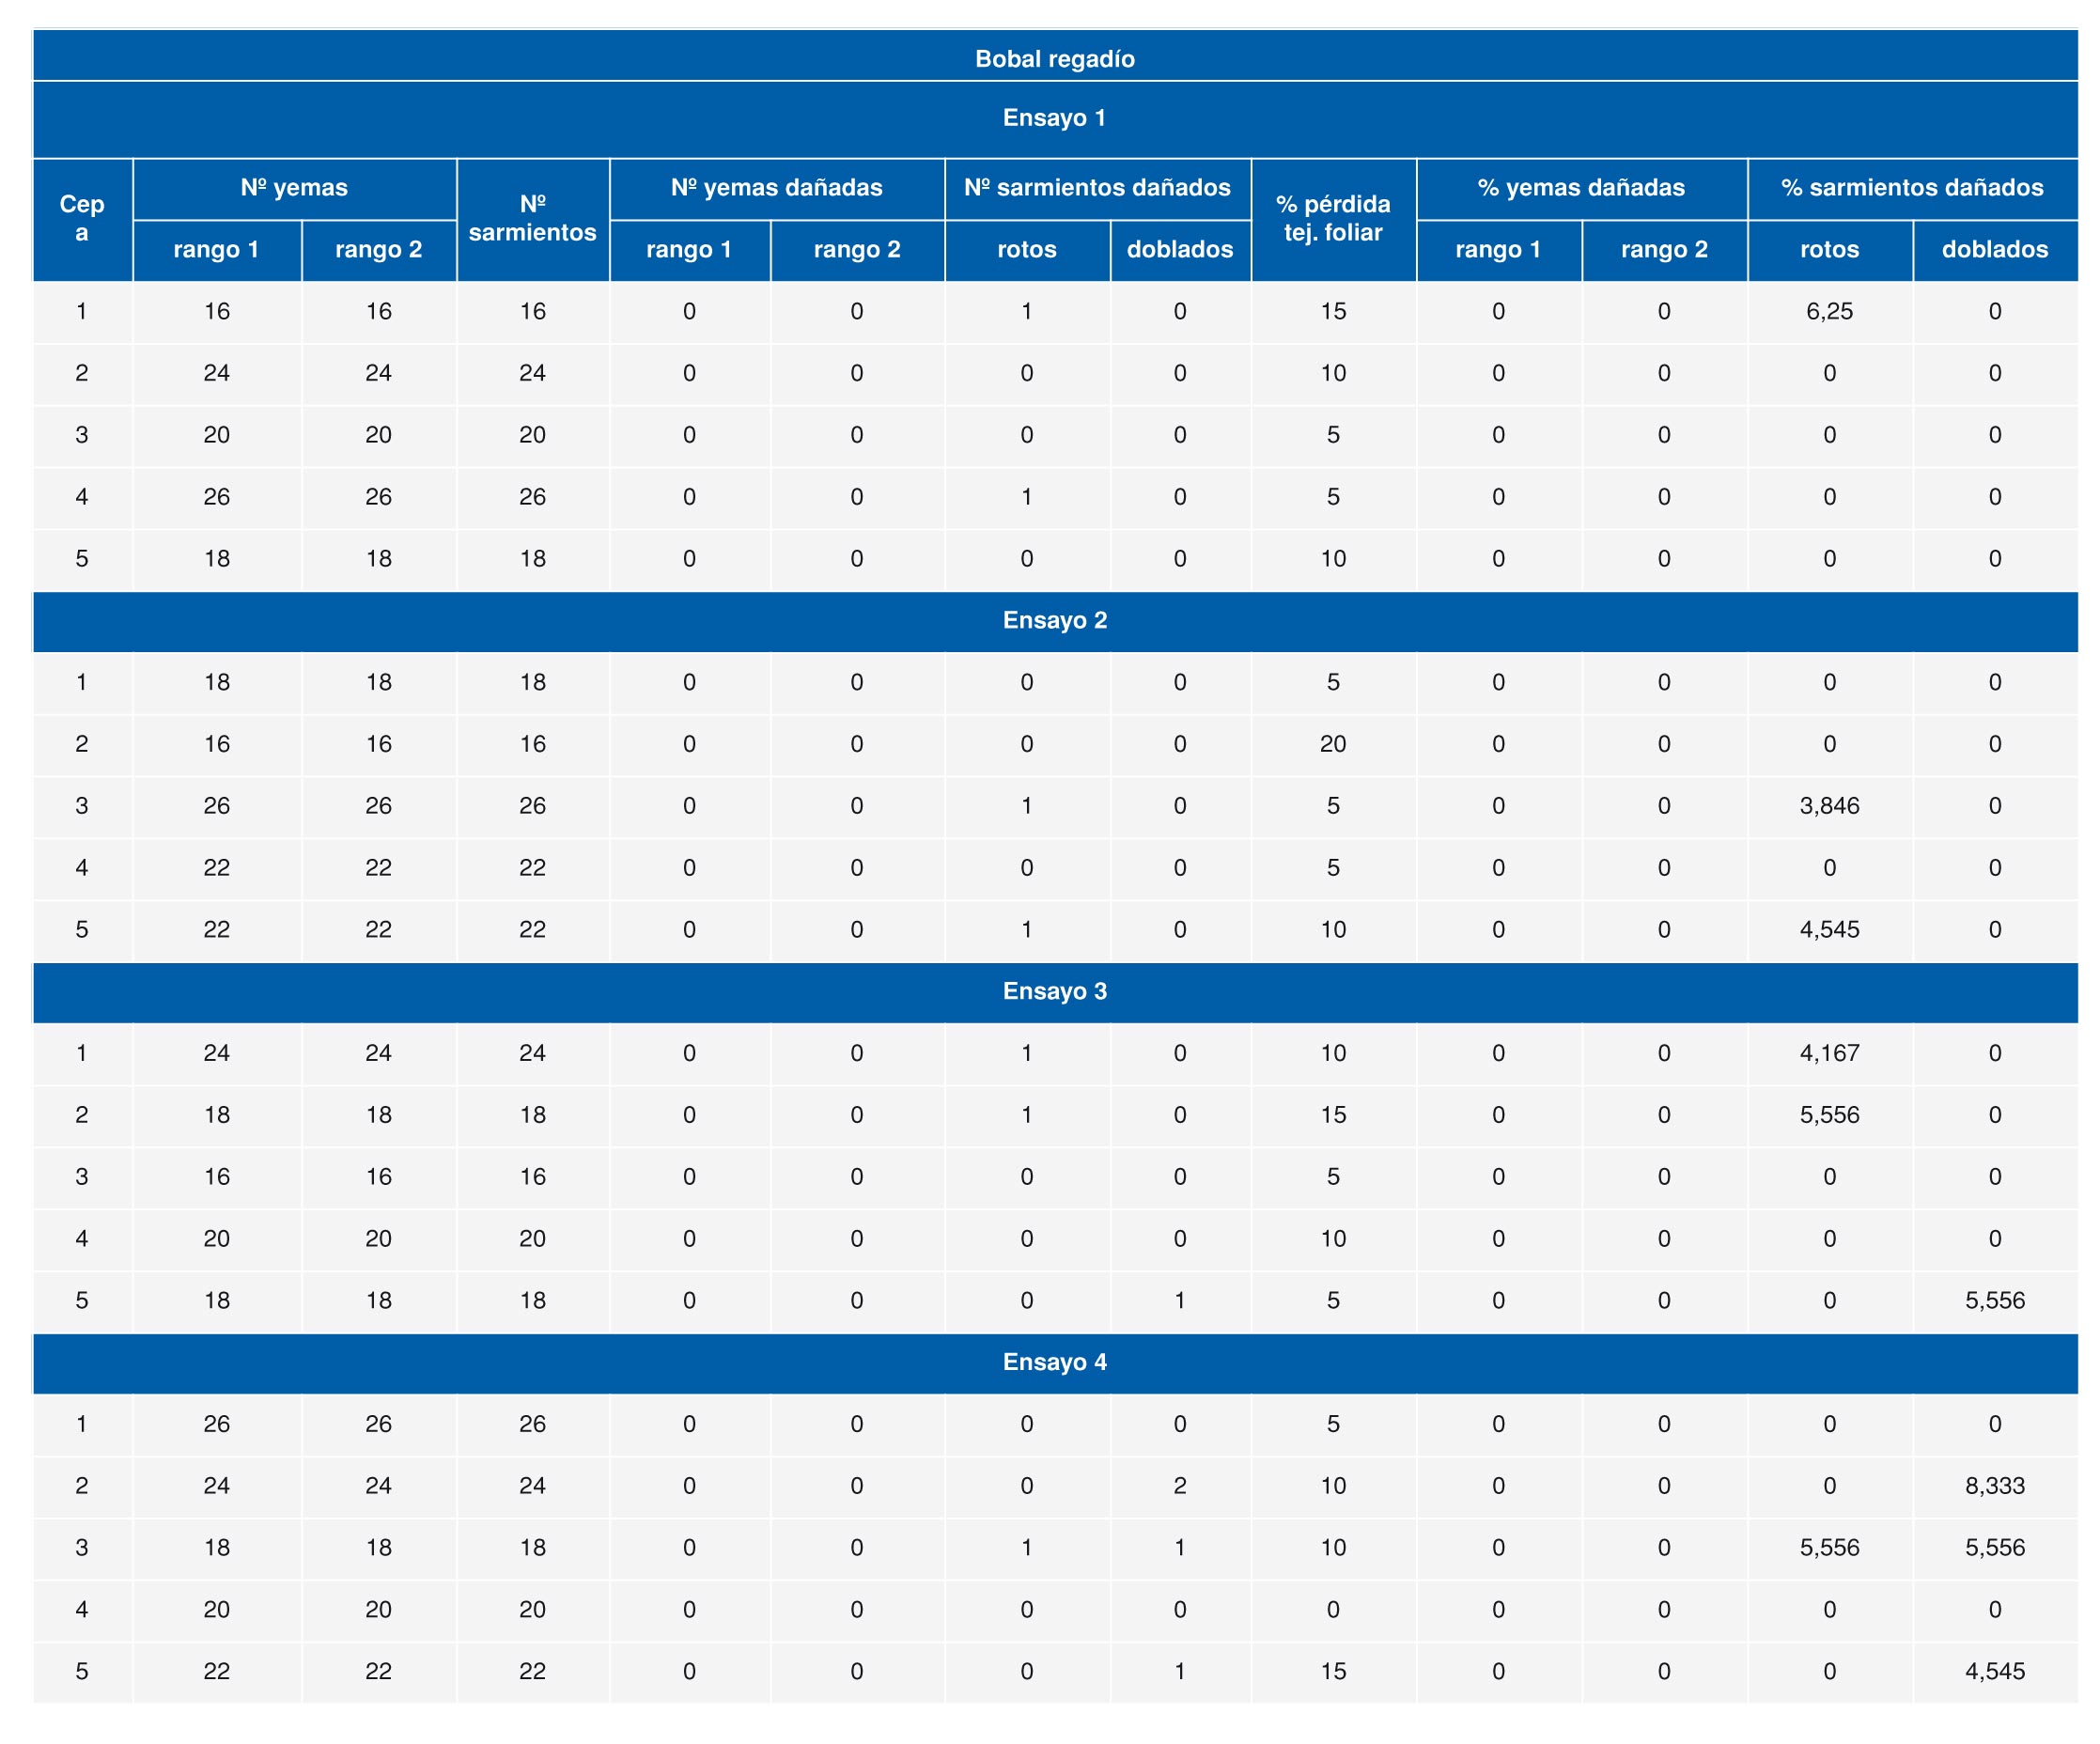Click Nº sarmientos '26' in Ensayo 1 cepa 4
Image resolution: width=2100 pixels, height=1744 pixels.
point(533,497)
